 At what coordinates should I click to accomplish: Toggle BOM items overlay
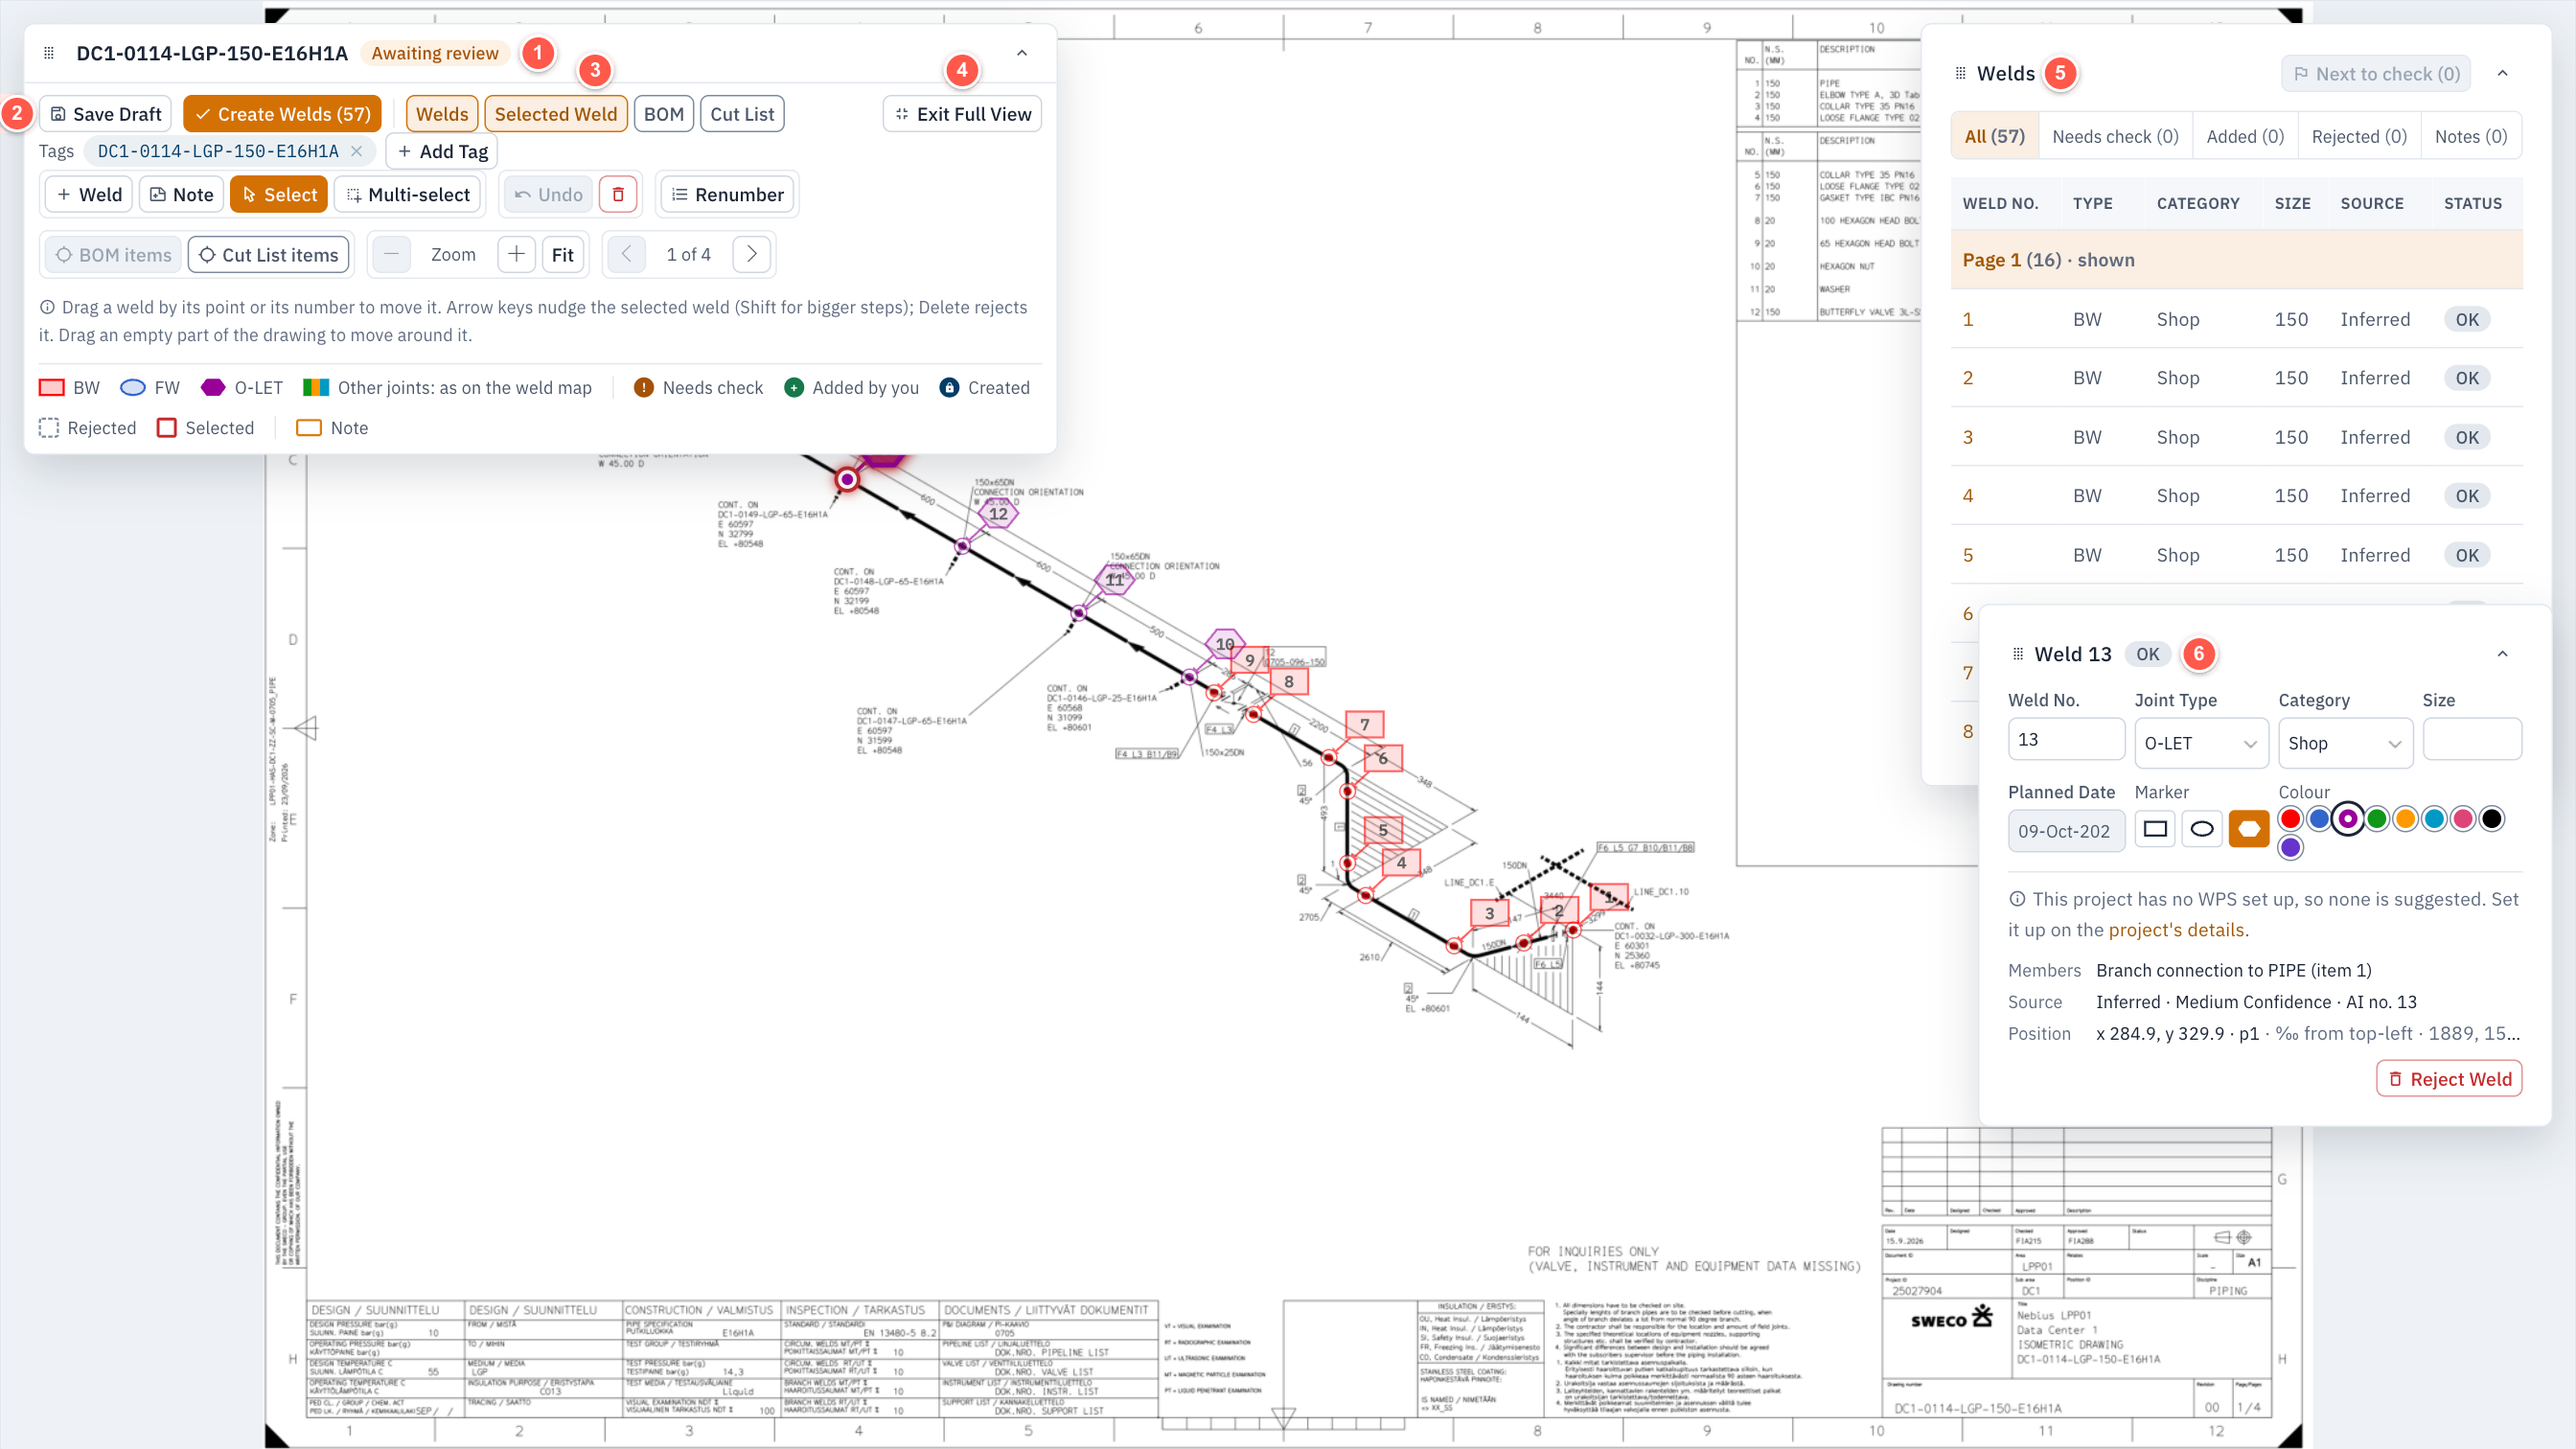[113, 254]
